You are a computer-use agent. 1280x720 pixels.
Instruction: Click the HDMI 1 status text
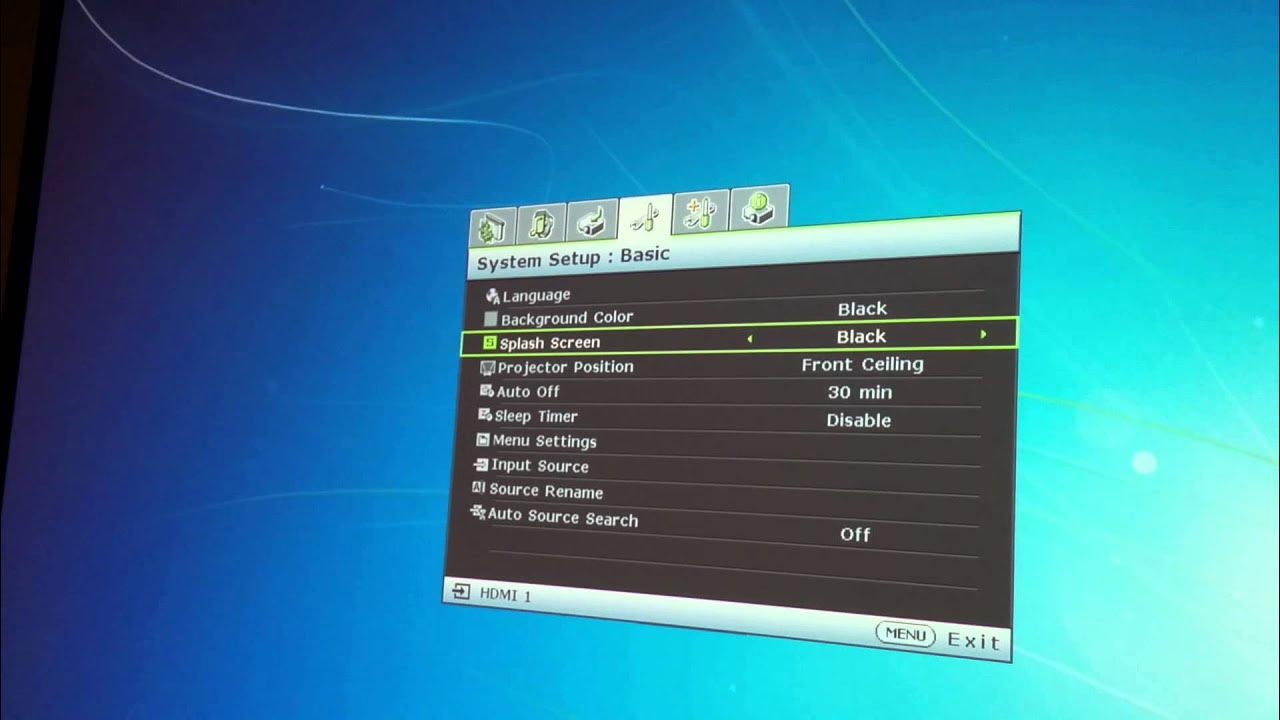(x=505, y=595)
